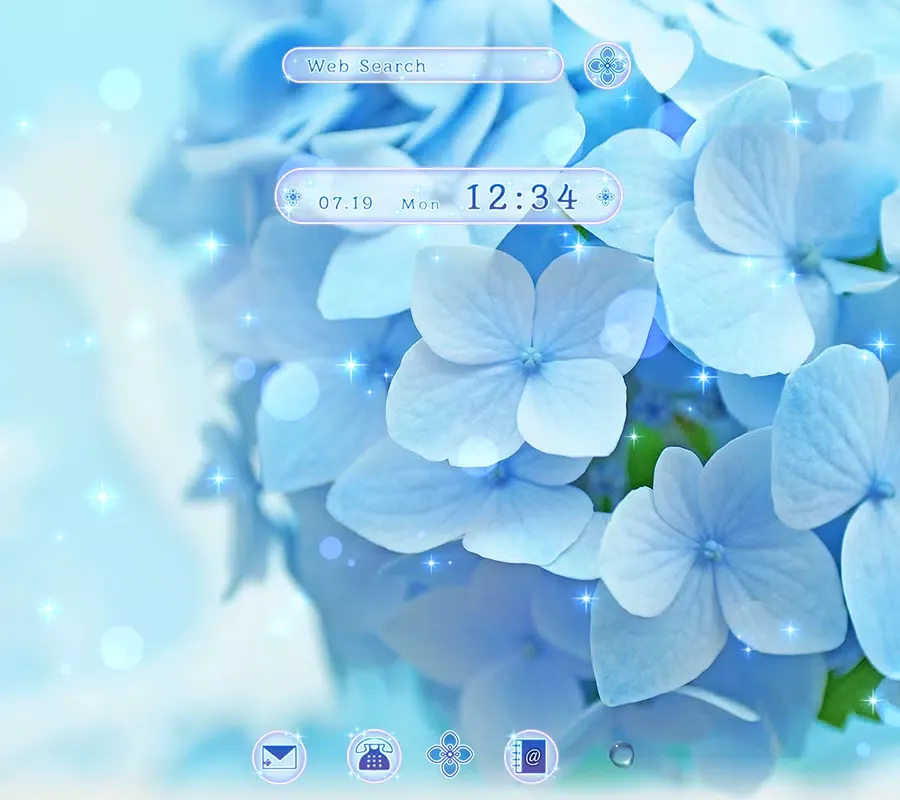
Task: Open the app drawer flower icon in dock
Action: click(x=450, y=755)
